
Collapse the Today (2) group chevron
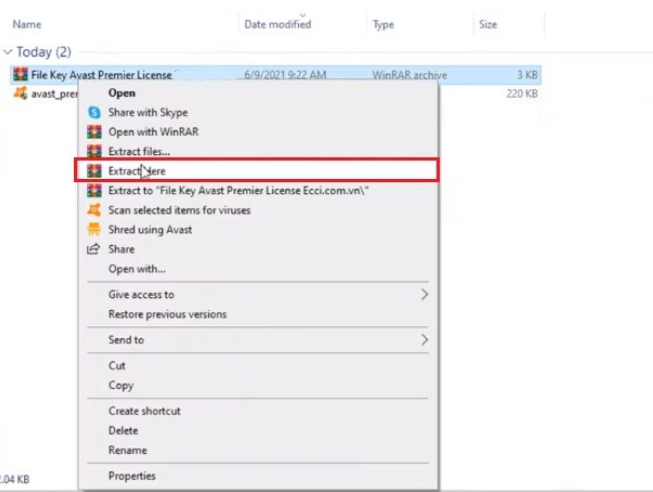[x=7, y=52]
